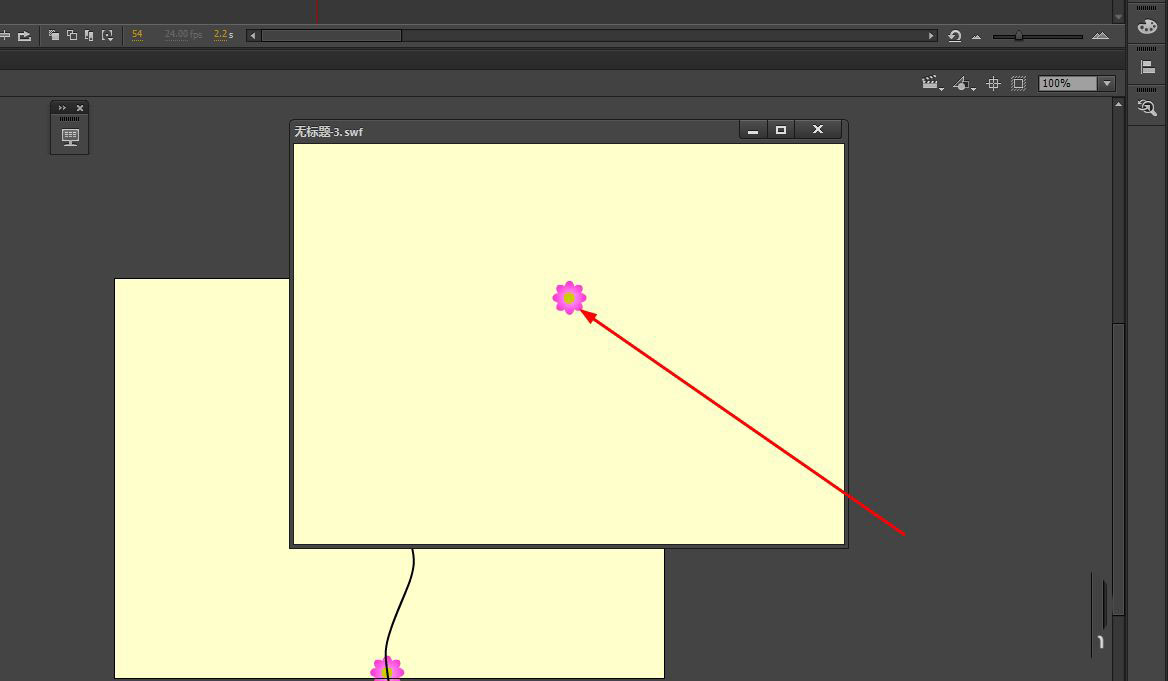The width and height of the screenshot is (1168, 681).
Task: Close the small floating panel
Action: (80, 108)
